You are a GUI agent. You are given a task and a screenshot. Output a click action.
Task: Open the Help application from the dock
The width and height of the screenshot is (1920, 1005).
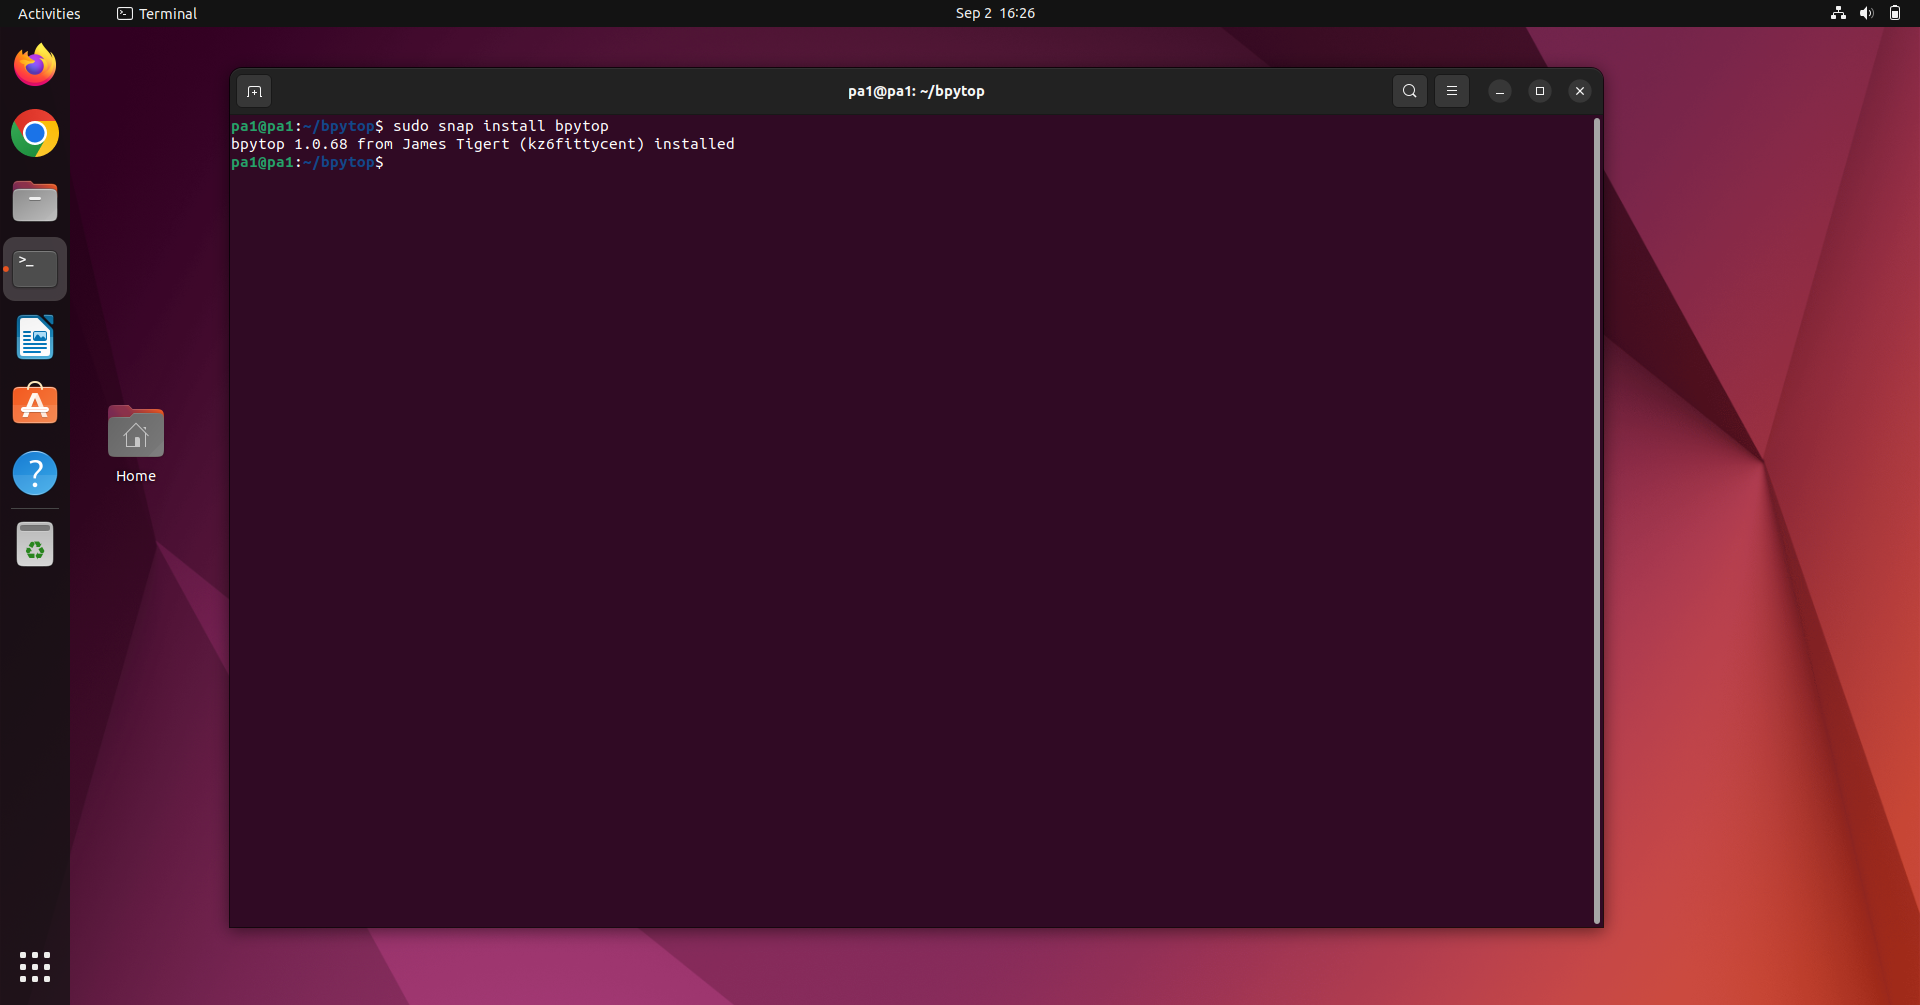(x=34, y=472)
